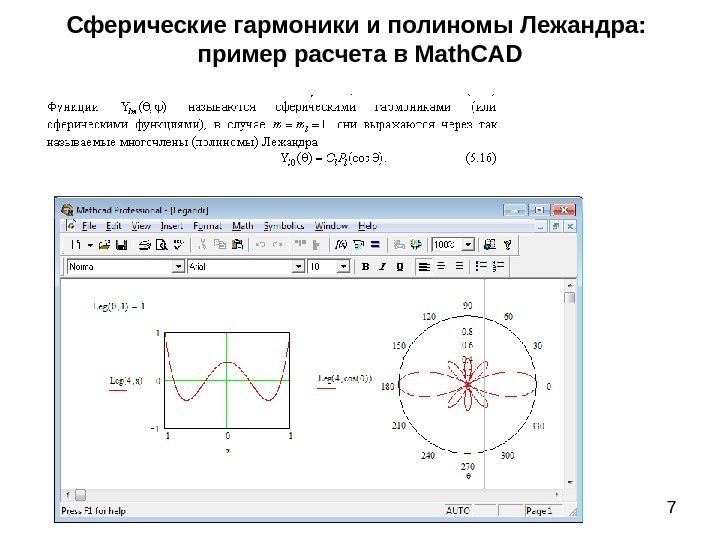Screen dimensions: 720x540
Task: Open the Resource Center icon
Action: click(x=490, y=244)
